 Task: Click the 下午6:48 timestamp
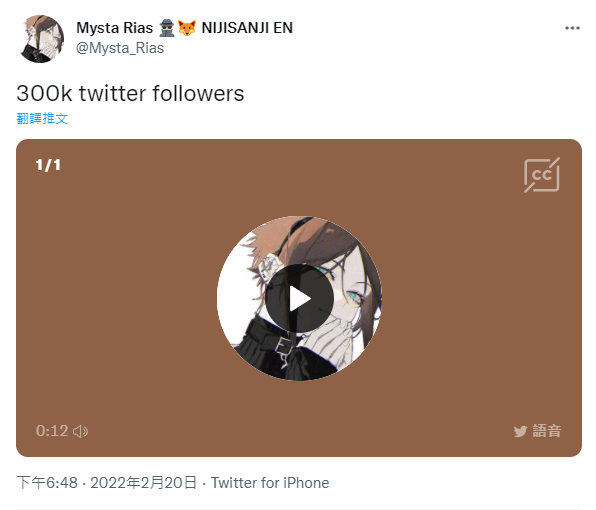tap(47, 483)
